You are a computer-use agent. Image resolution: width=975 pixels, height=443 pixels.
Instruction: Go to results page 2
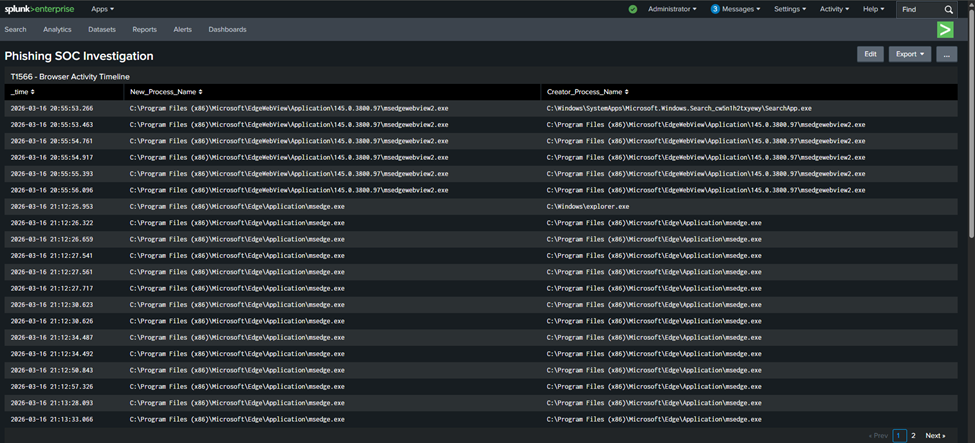[913, 436]
